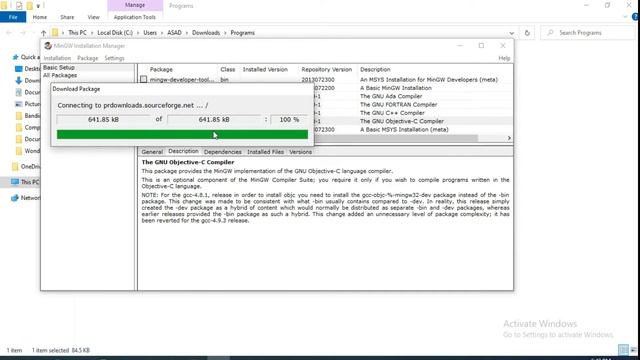The width and height of the screenshot is (640, 360).
Task: Click the Explorer up-one-level arrow
Action: [43, 33]
